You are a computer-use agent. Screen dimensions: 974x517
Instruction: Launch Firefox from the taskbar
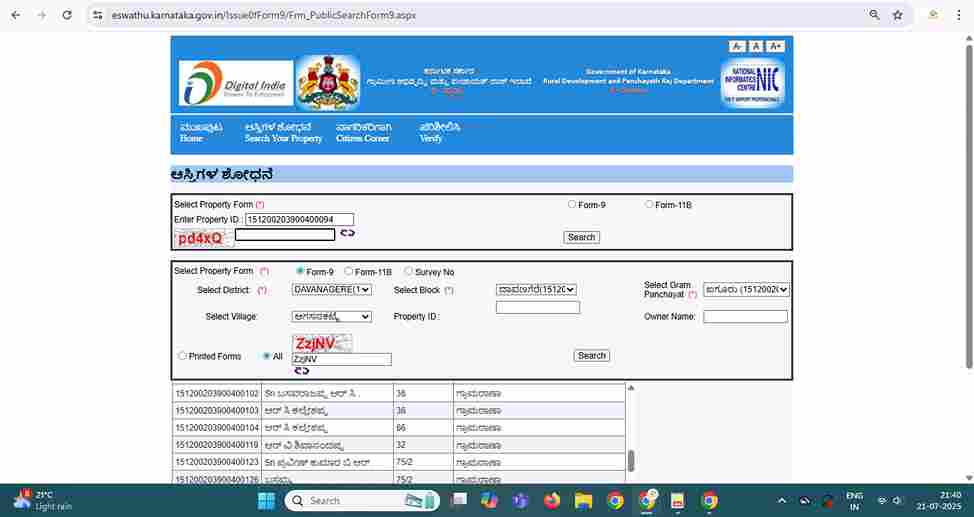(x=552, y=501)
